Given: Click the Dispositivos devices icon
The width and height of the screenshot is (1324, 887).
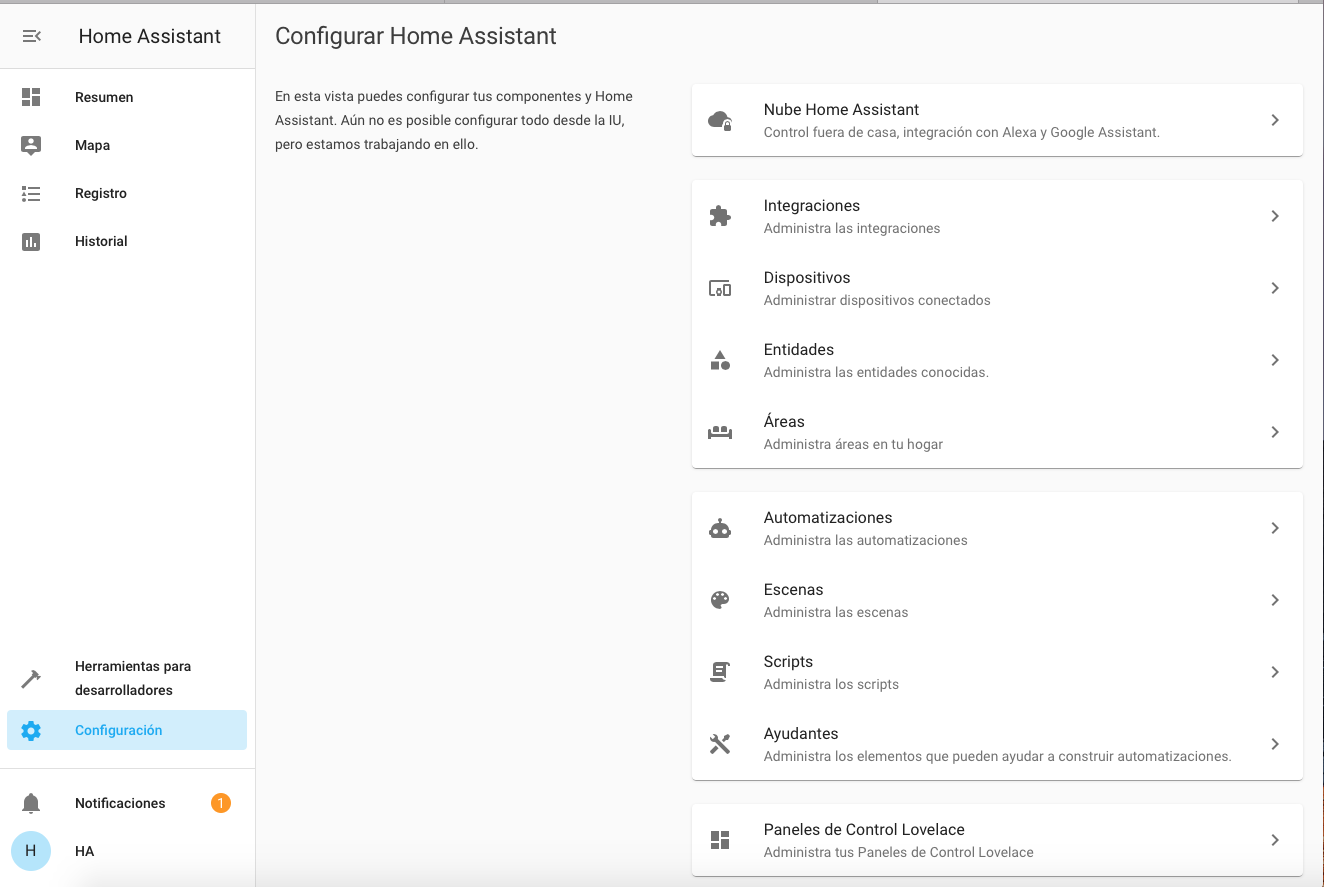Looking at the screenshot, I should click(720, 288).
